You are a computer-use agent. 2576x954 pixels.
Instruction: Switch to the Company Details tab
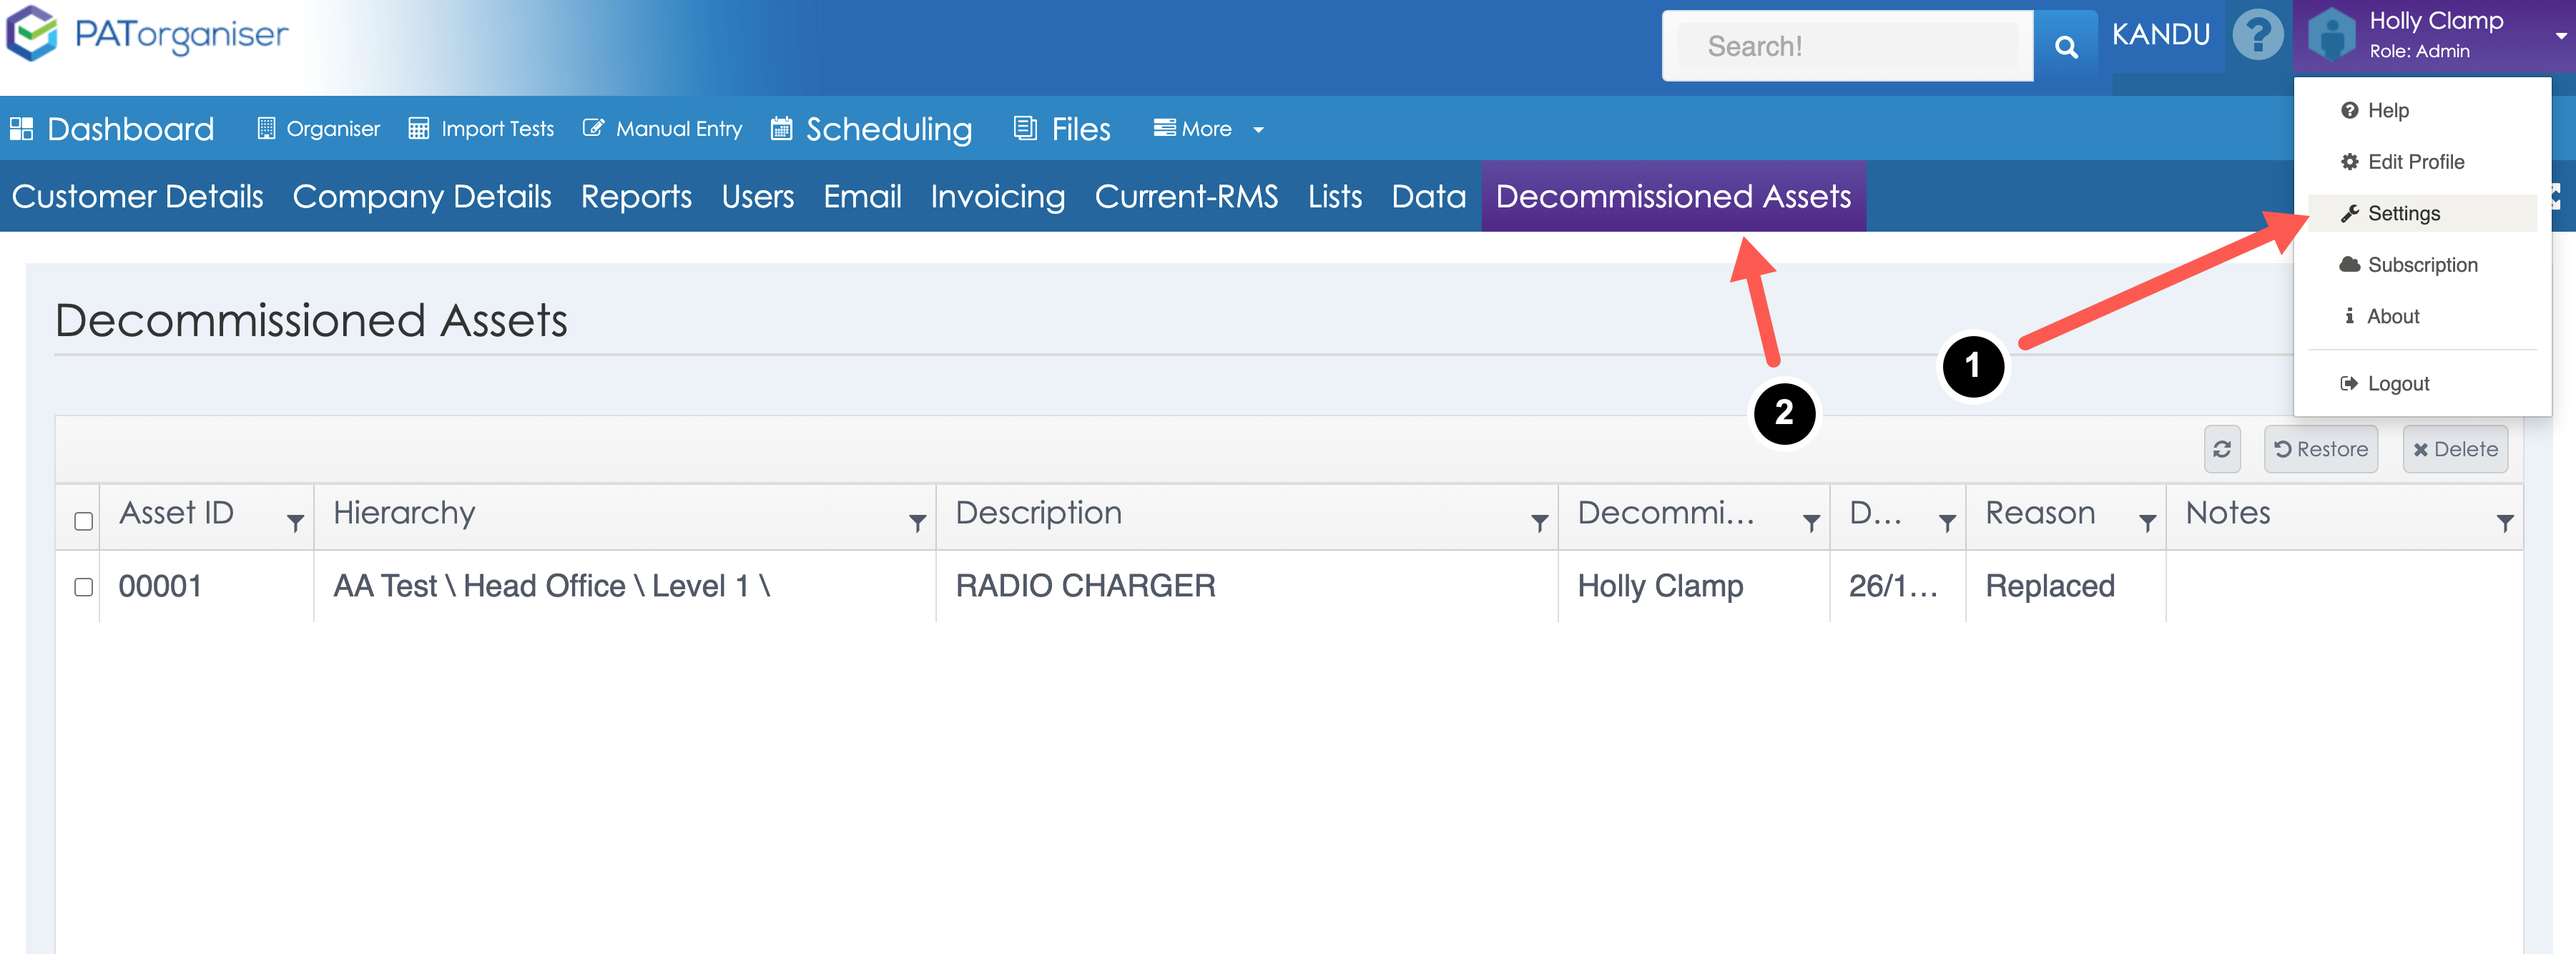pos(421,197)
